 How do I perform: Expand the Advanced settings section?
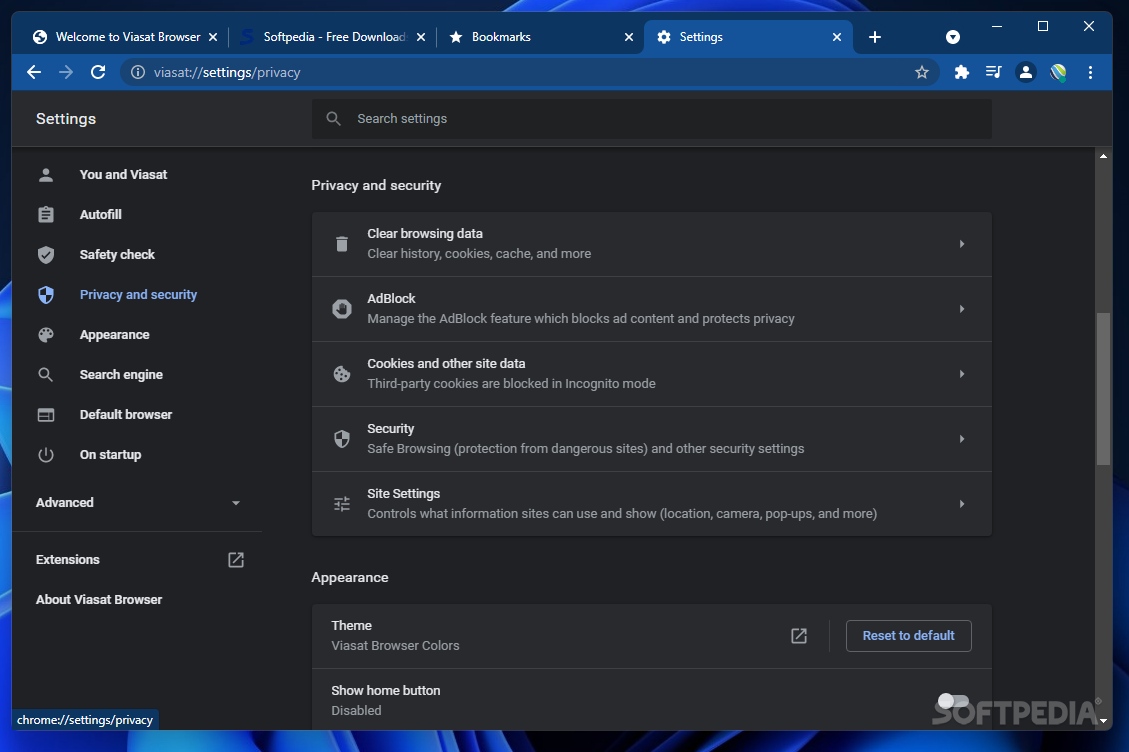138,503
